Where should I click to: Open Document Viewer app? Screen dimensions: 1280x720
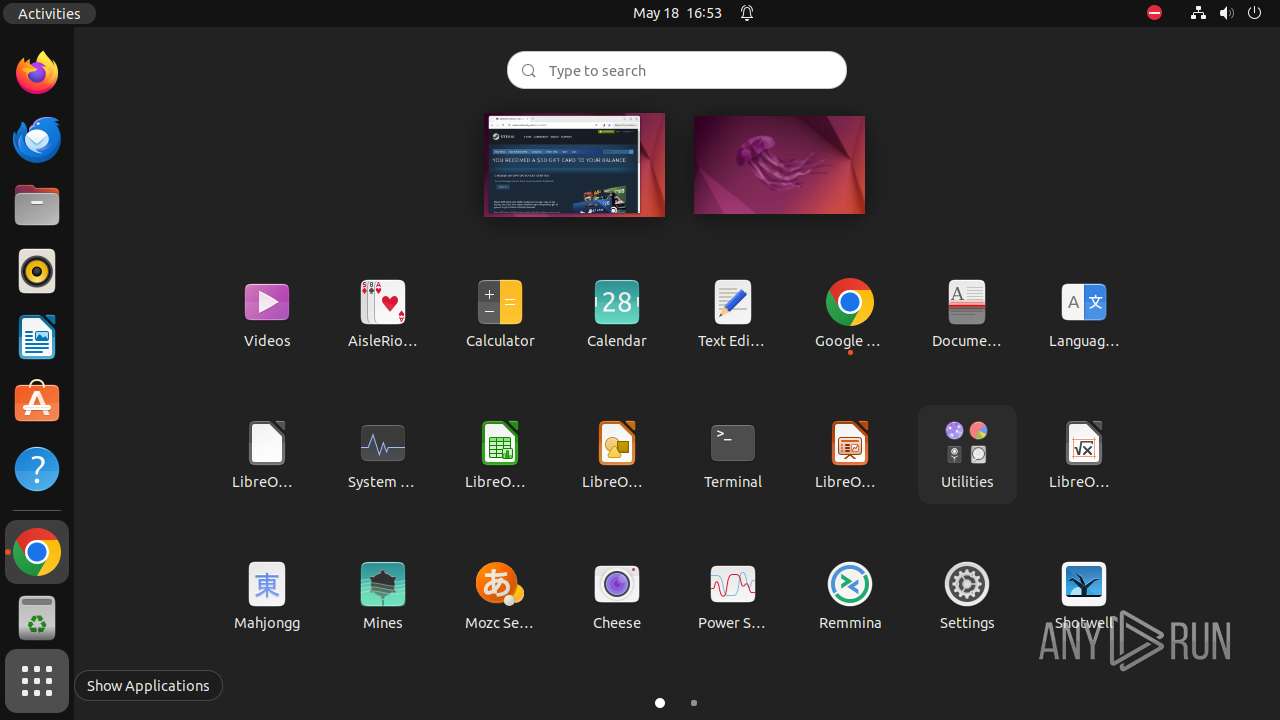point(967,302)
